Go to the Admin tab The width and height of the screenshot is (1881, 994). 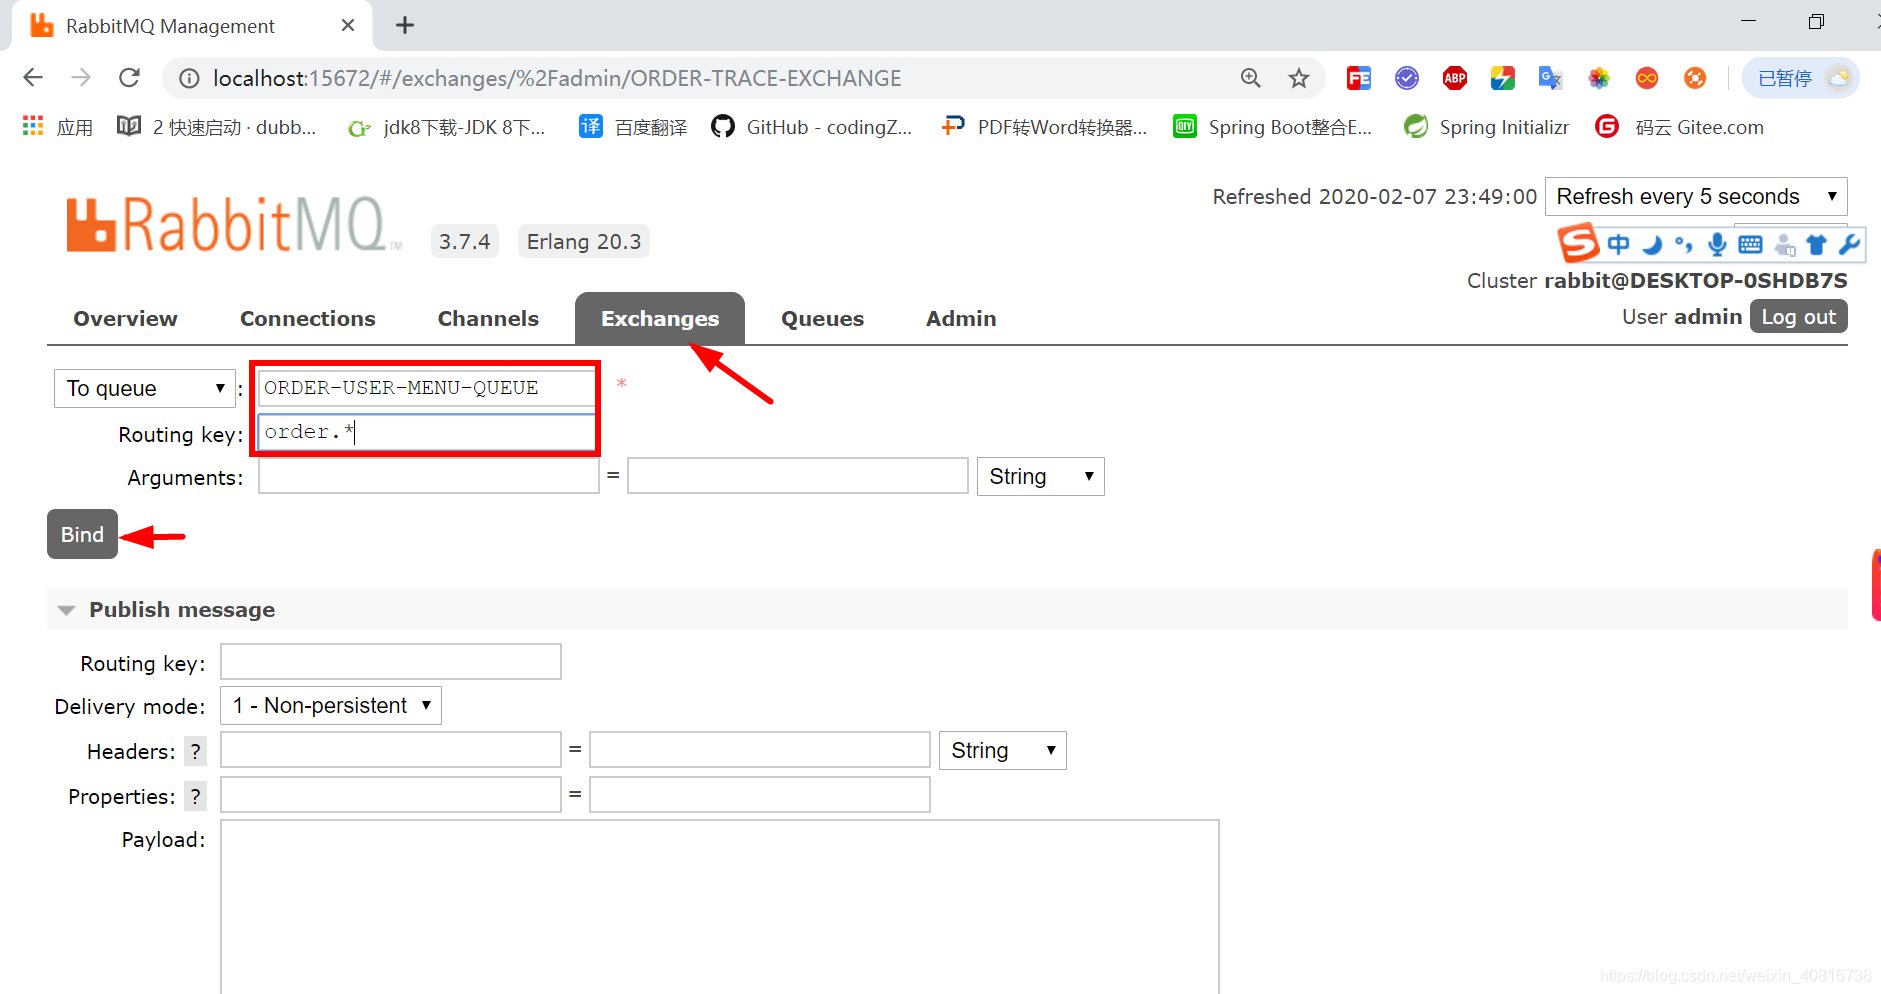(961, 318)
